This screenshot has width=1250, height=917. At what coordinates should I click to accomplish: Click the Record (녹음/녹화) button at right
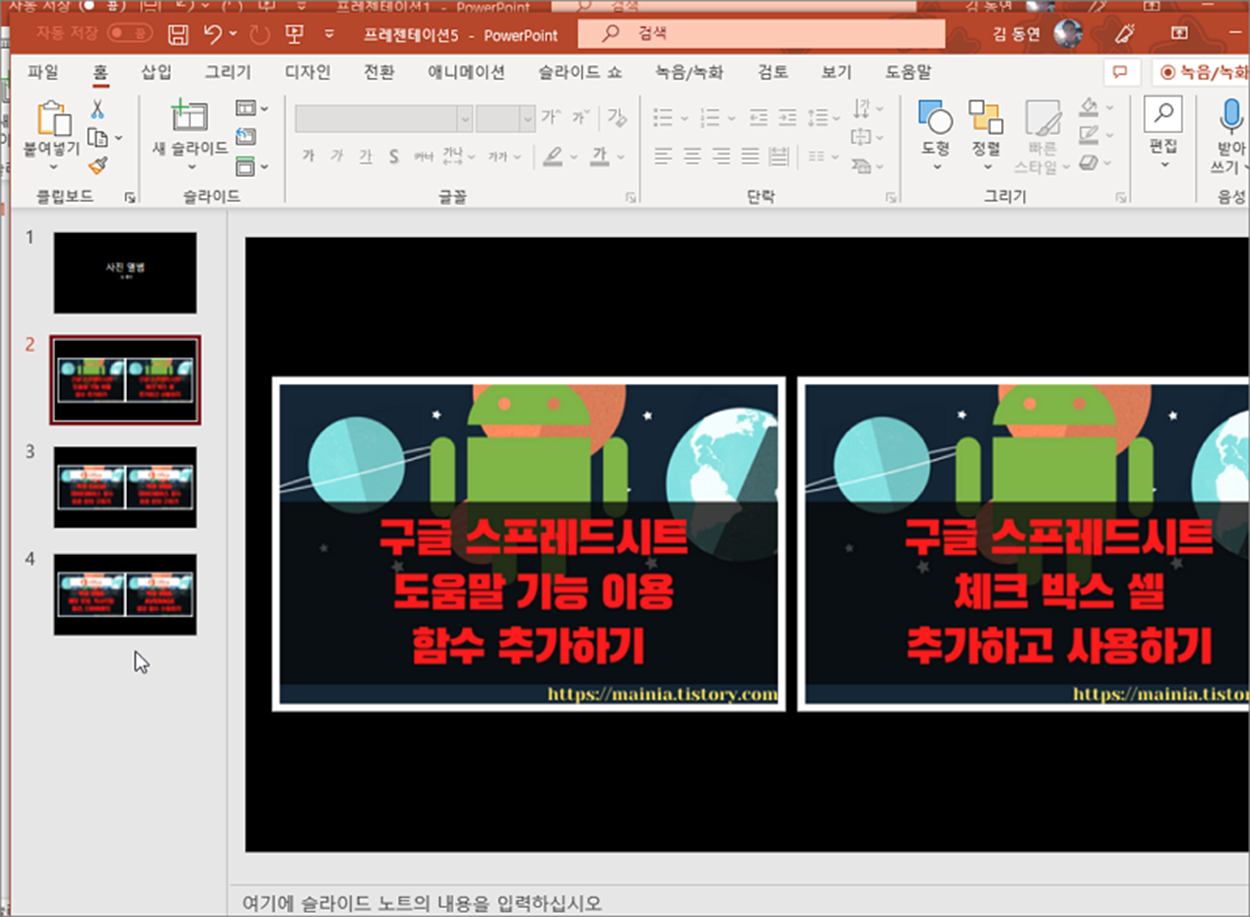(1203, 72)
